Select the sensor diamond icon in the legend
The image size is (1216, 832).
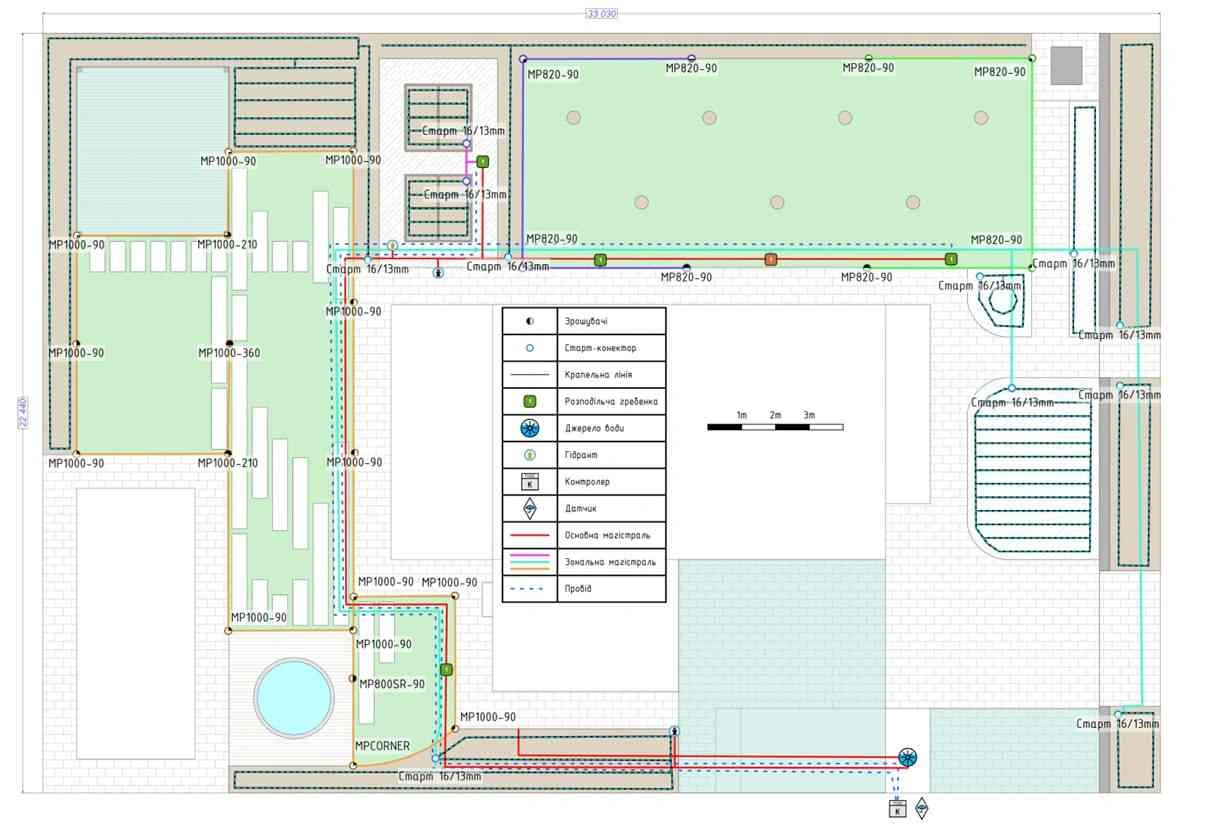click(x=530, y=509)
